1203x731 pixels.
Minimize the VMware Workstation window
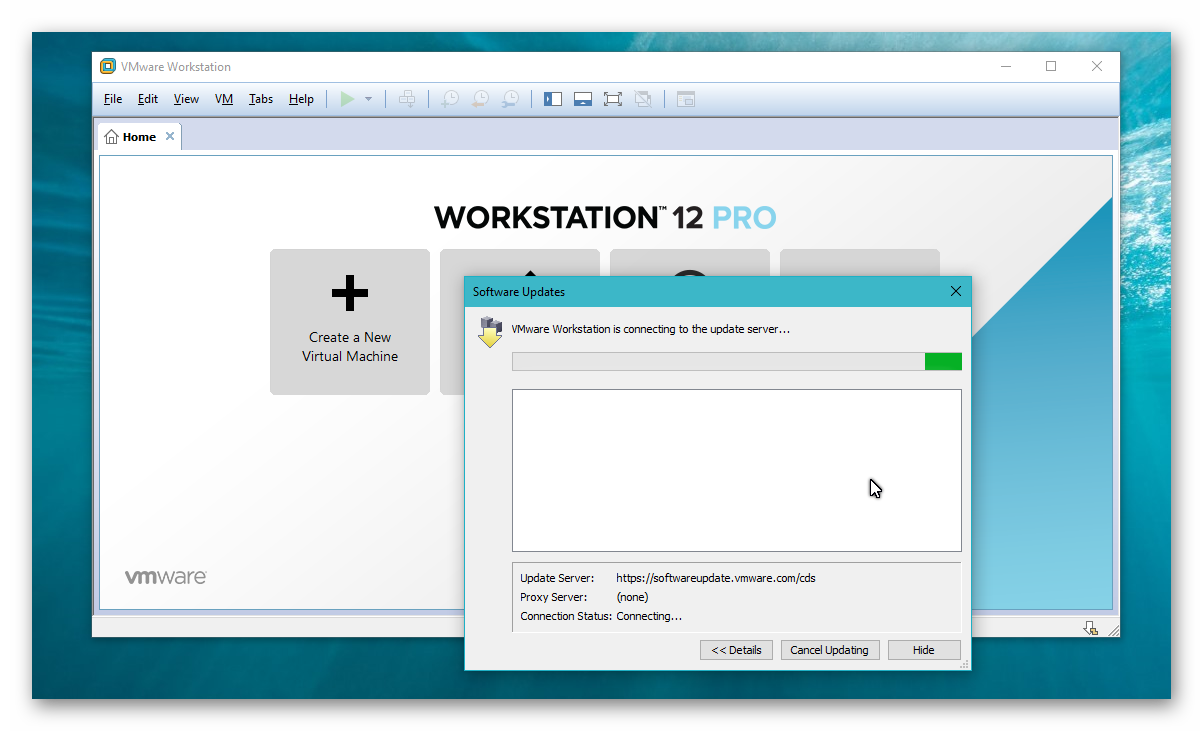(x=1005, y=67)
